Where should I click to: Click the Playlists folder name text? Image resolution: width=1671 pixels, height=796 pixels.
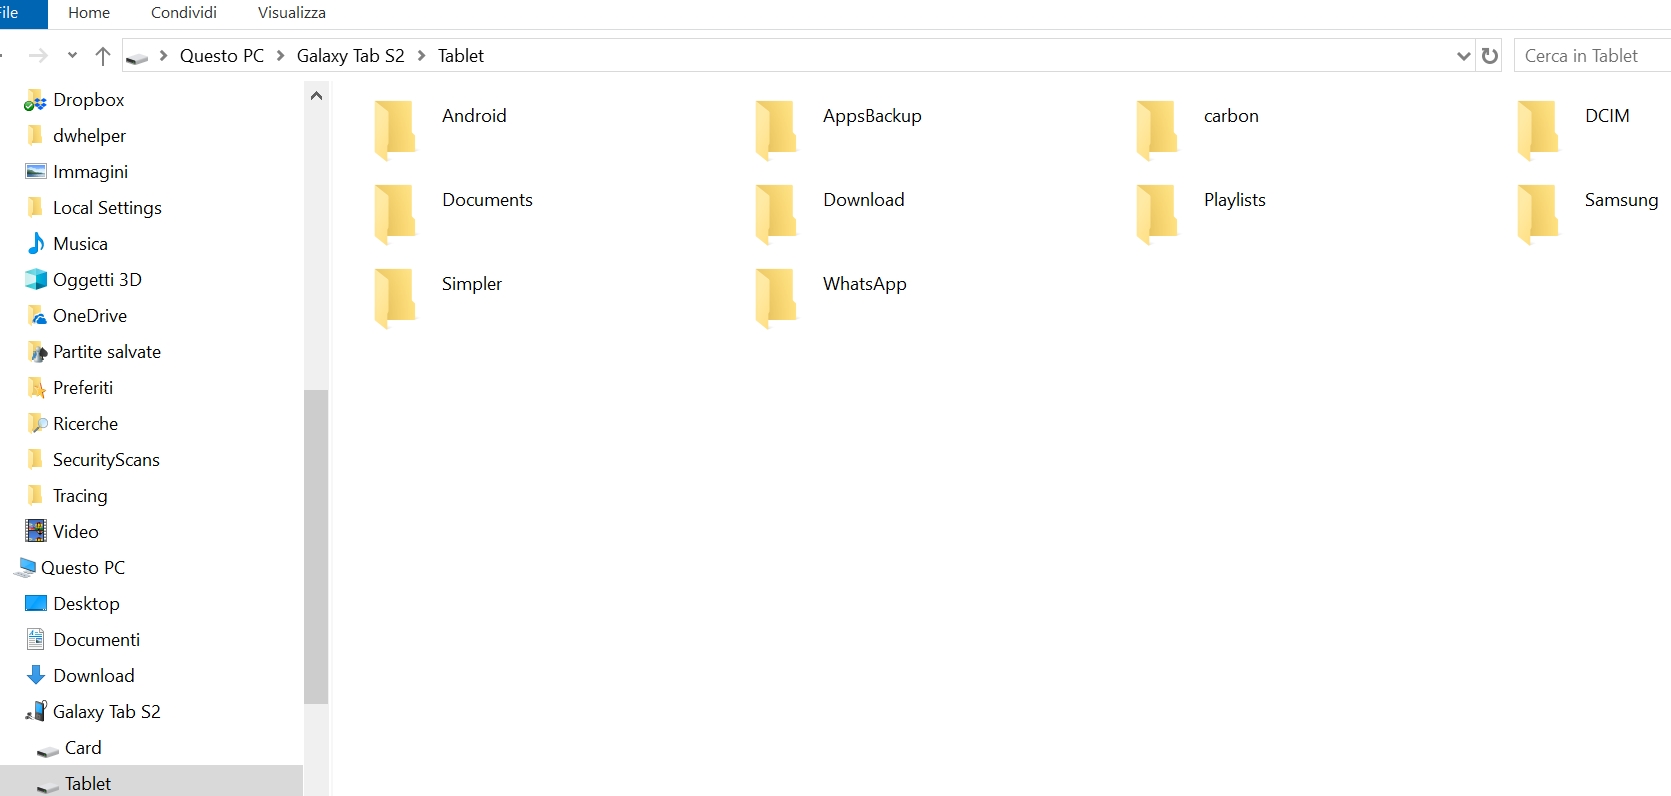(1235, 200)
